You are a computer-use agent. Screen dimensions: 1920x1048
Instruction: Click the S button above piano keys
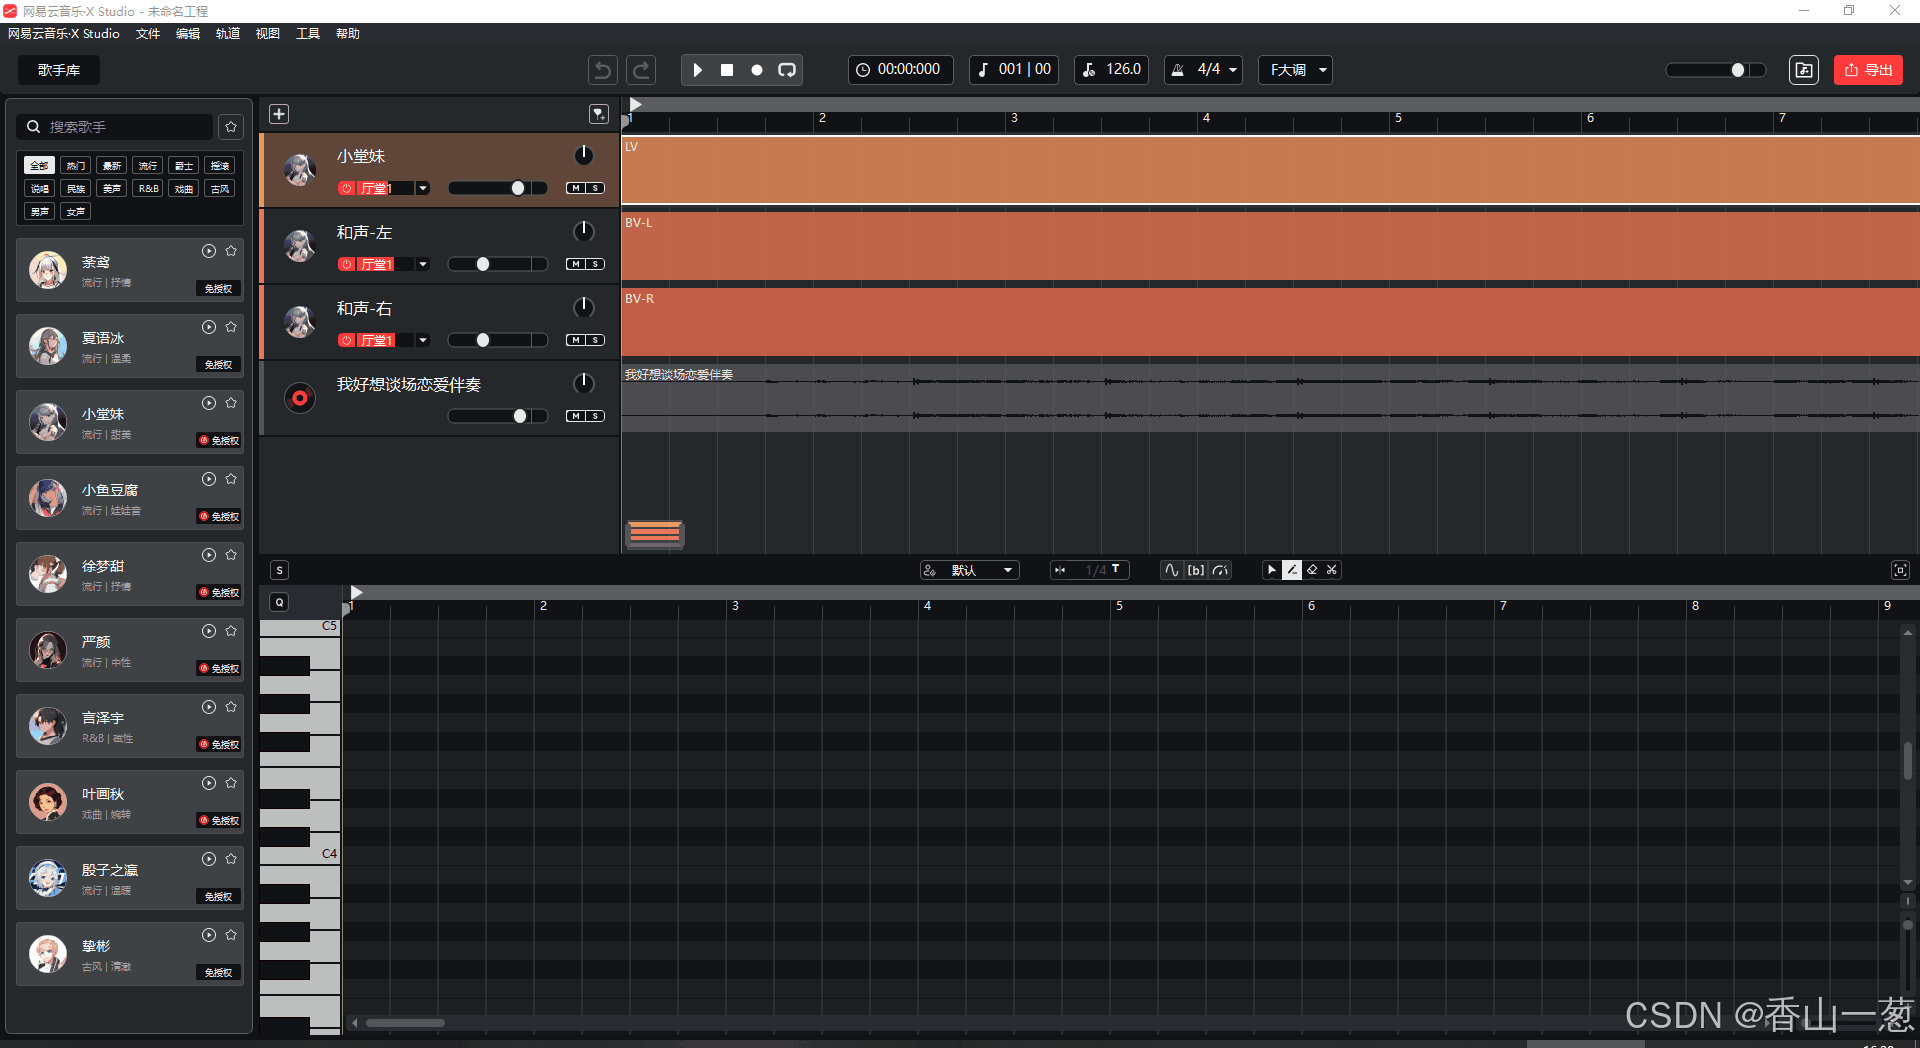[x=280, y=570]
